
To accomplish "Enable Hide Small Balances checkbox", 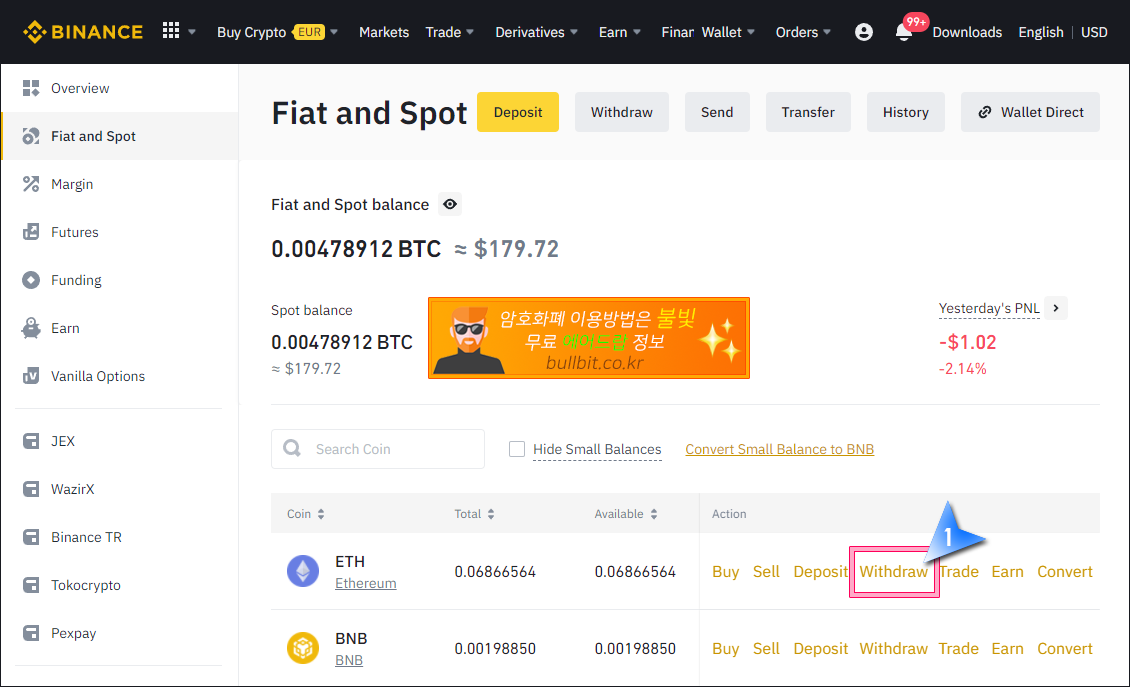I will 517,449.
